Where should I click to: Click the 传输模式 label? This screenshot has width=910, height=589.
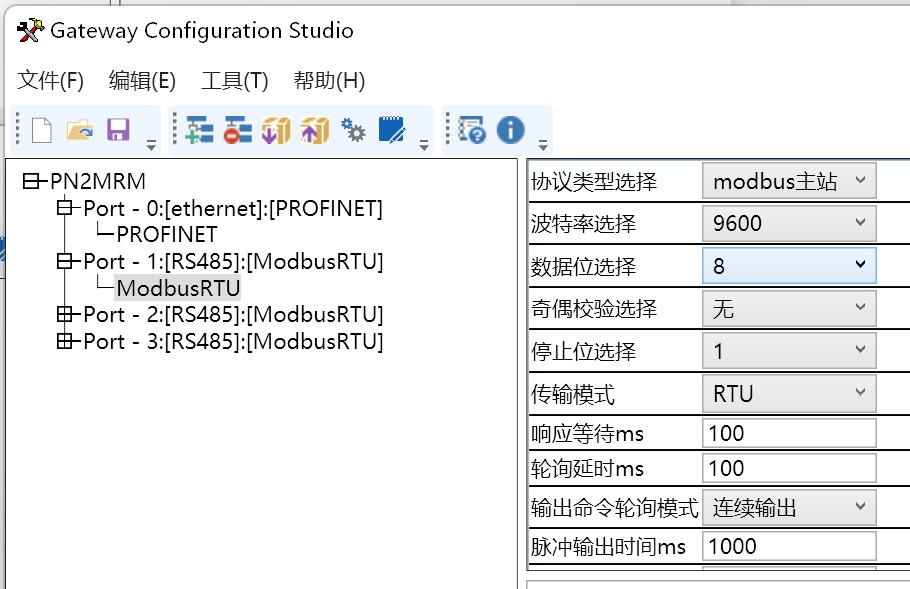[x=573, y=394]
